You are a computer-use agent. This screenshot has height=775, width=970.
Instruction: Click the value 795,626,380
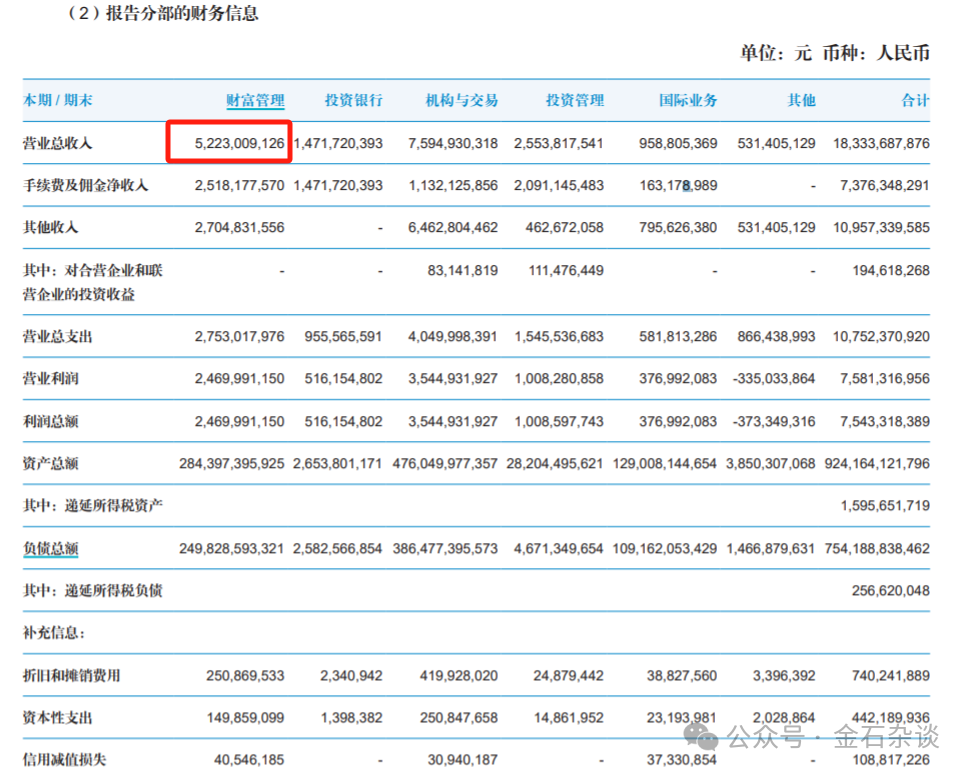678,228
